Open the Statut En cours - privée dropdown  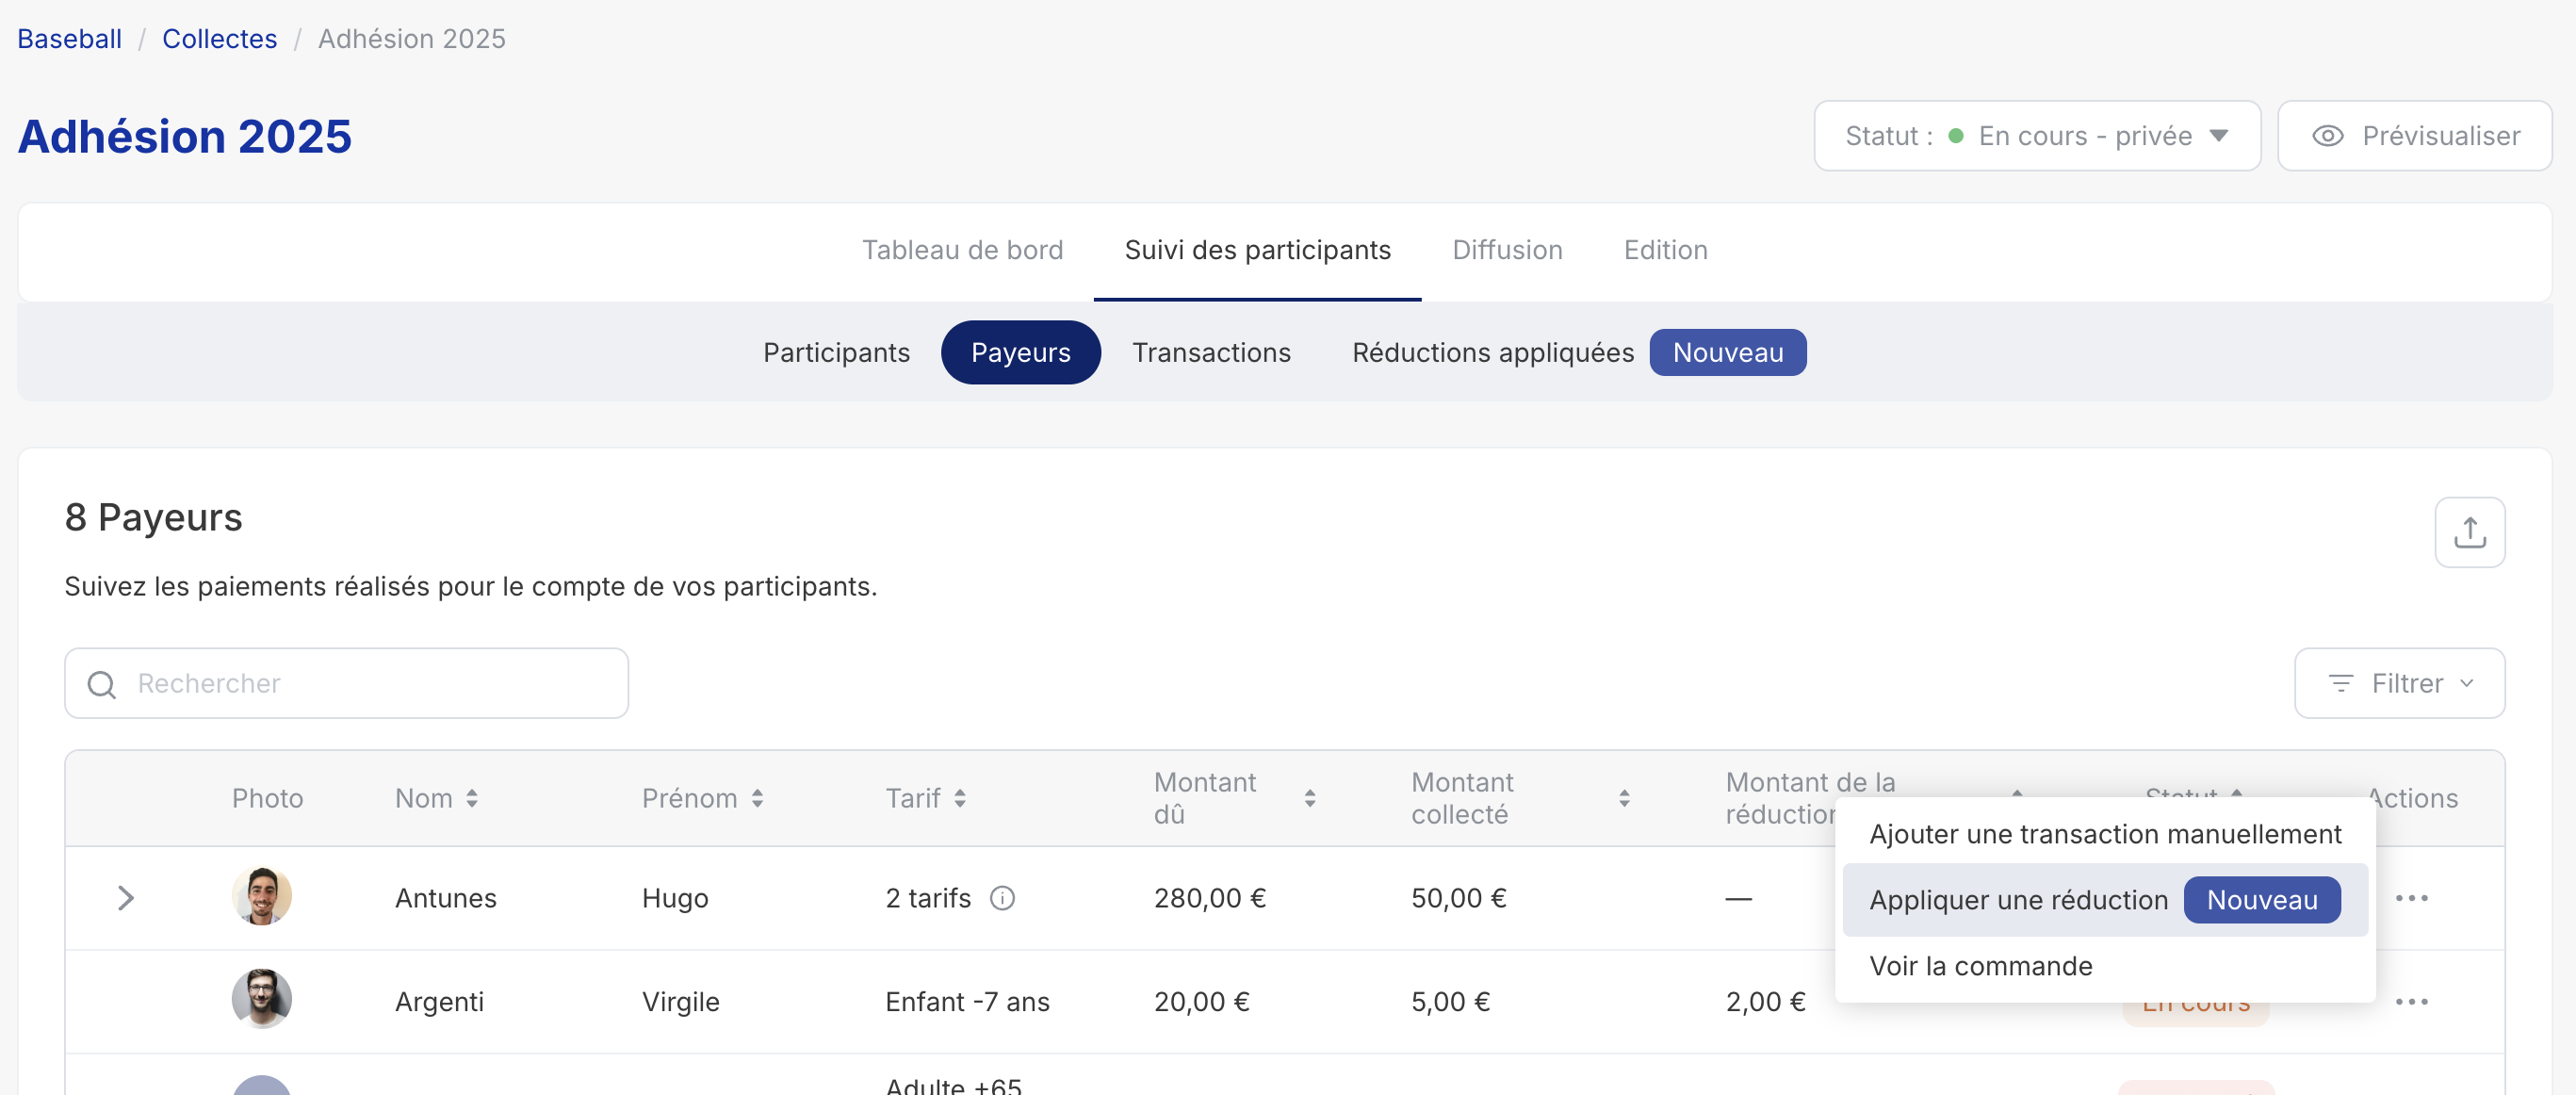[x=2036, y=136]
